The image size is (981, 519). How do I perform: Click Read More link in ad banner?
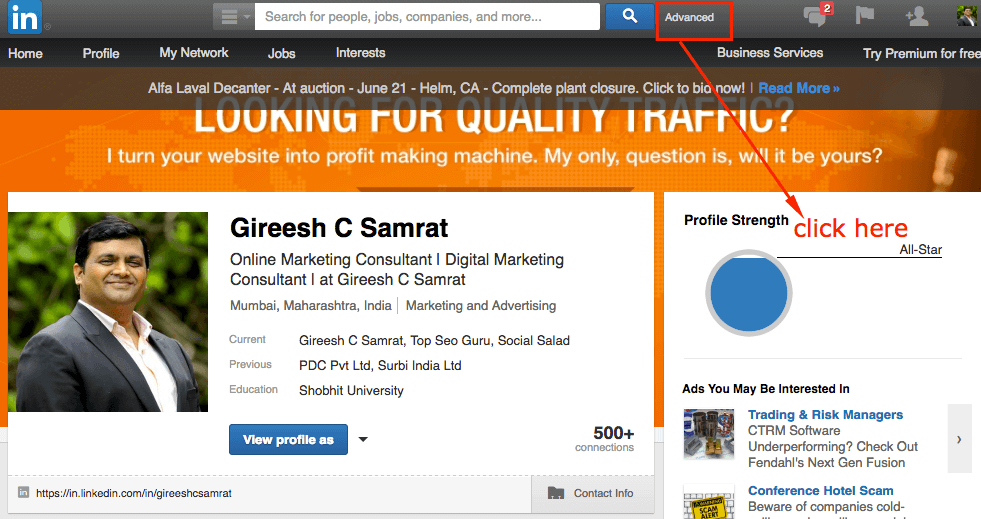[799, 88]
